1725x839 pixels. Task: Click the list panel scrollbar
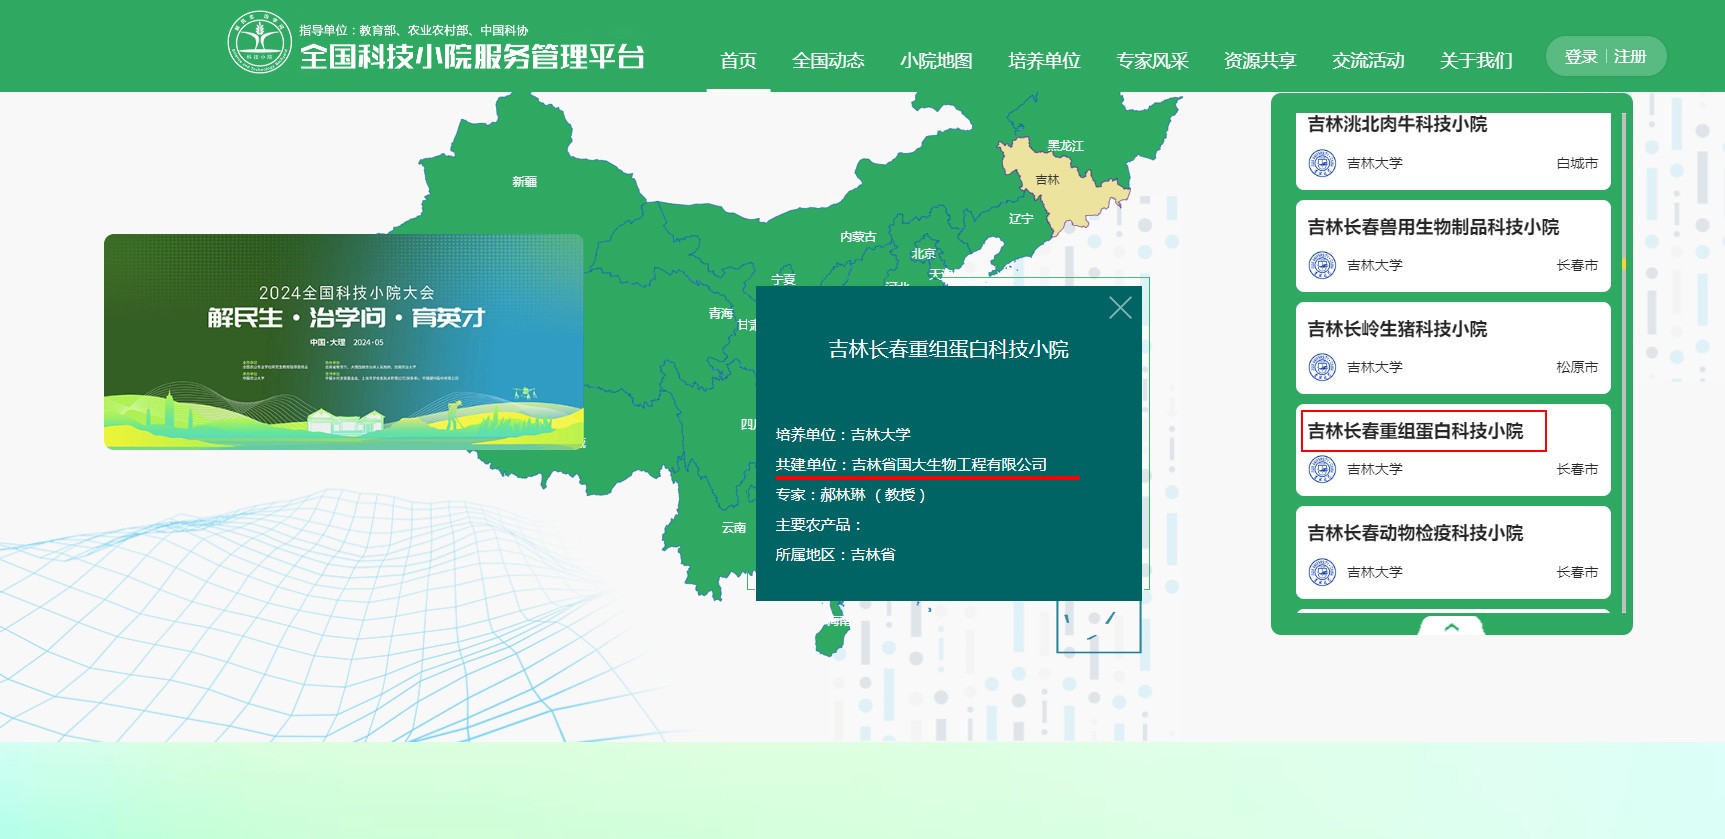(1624, 363)
